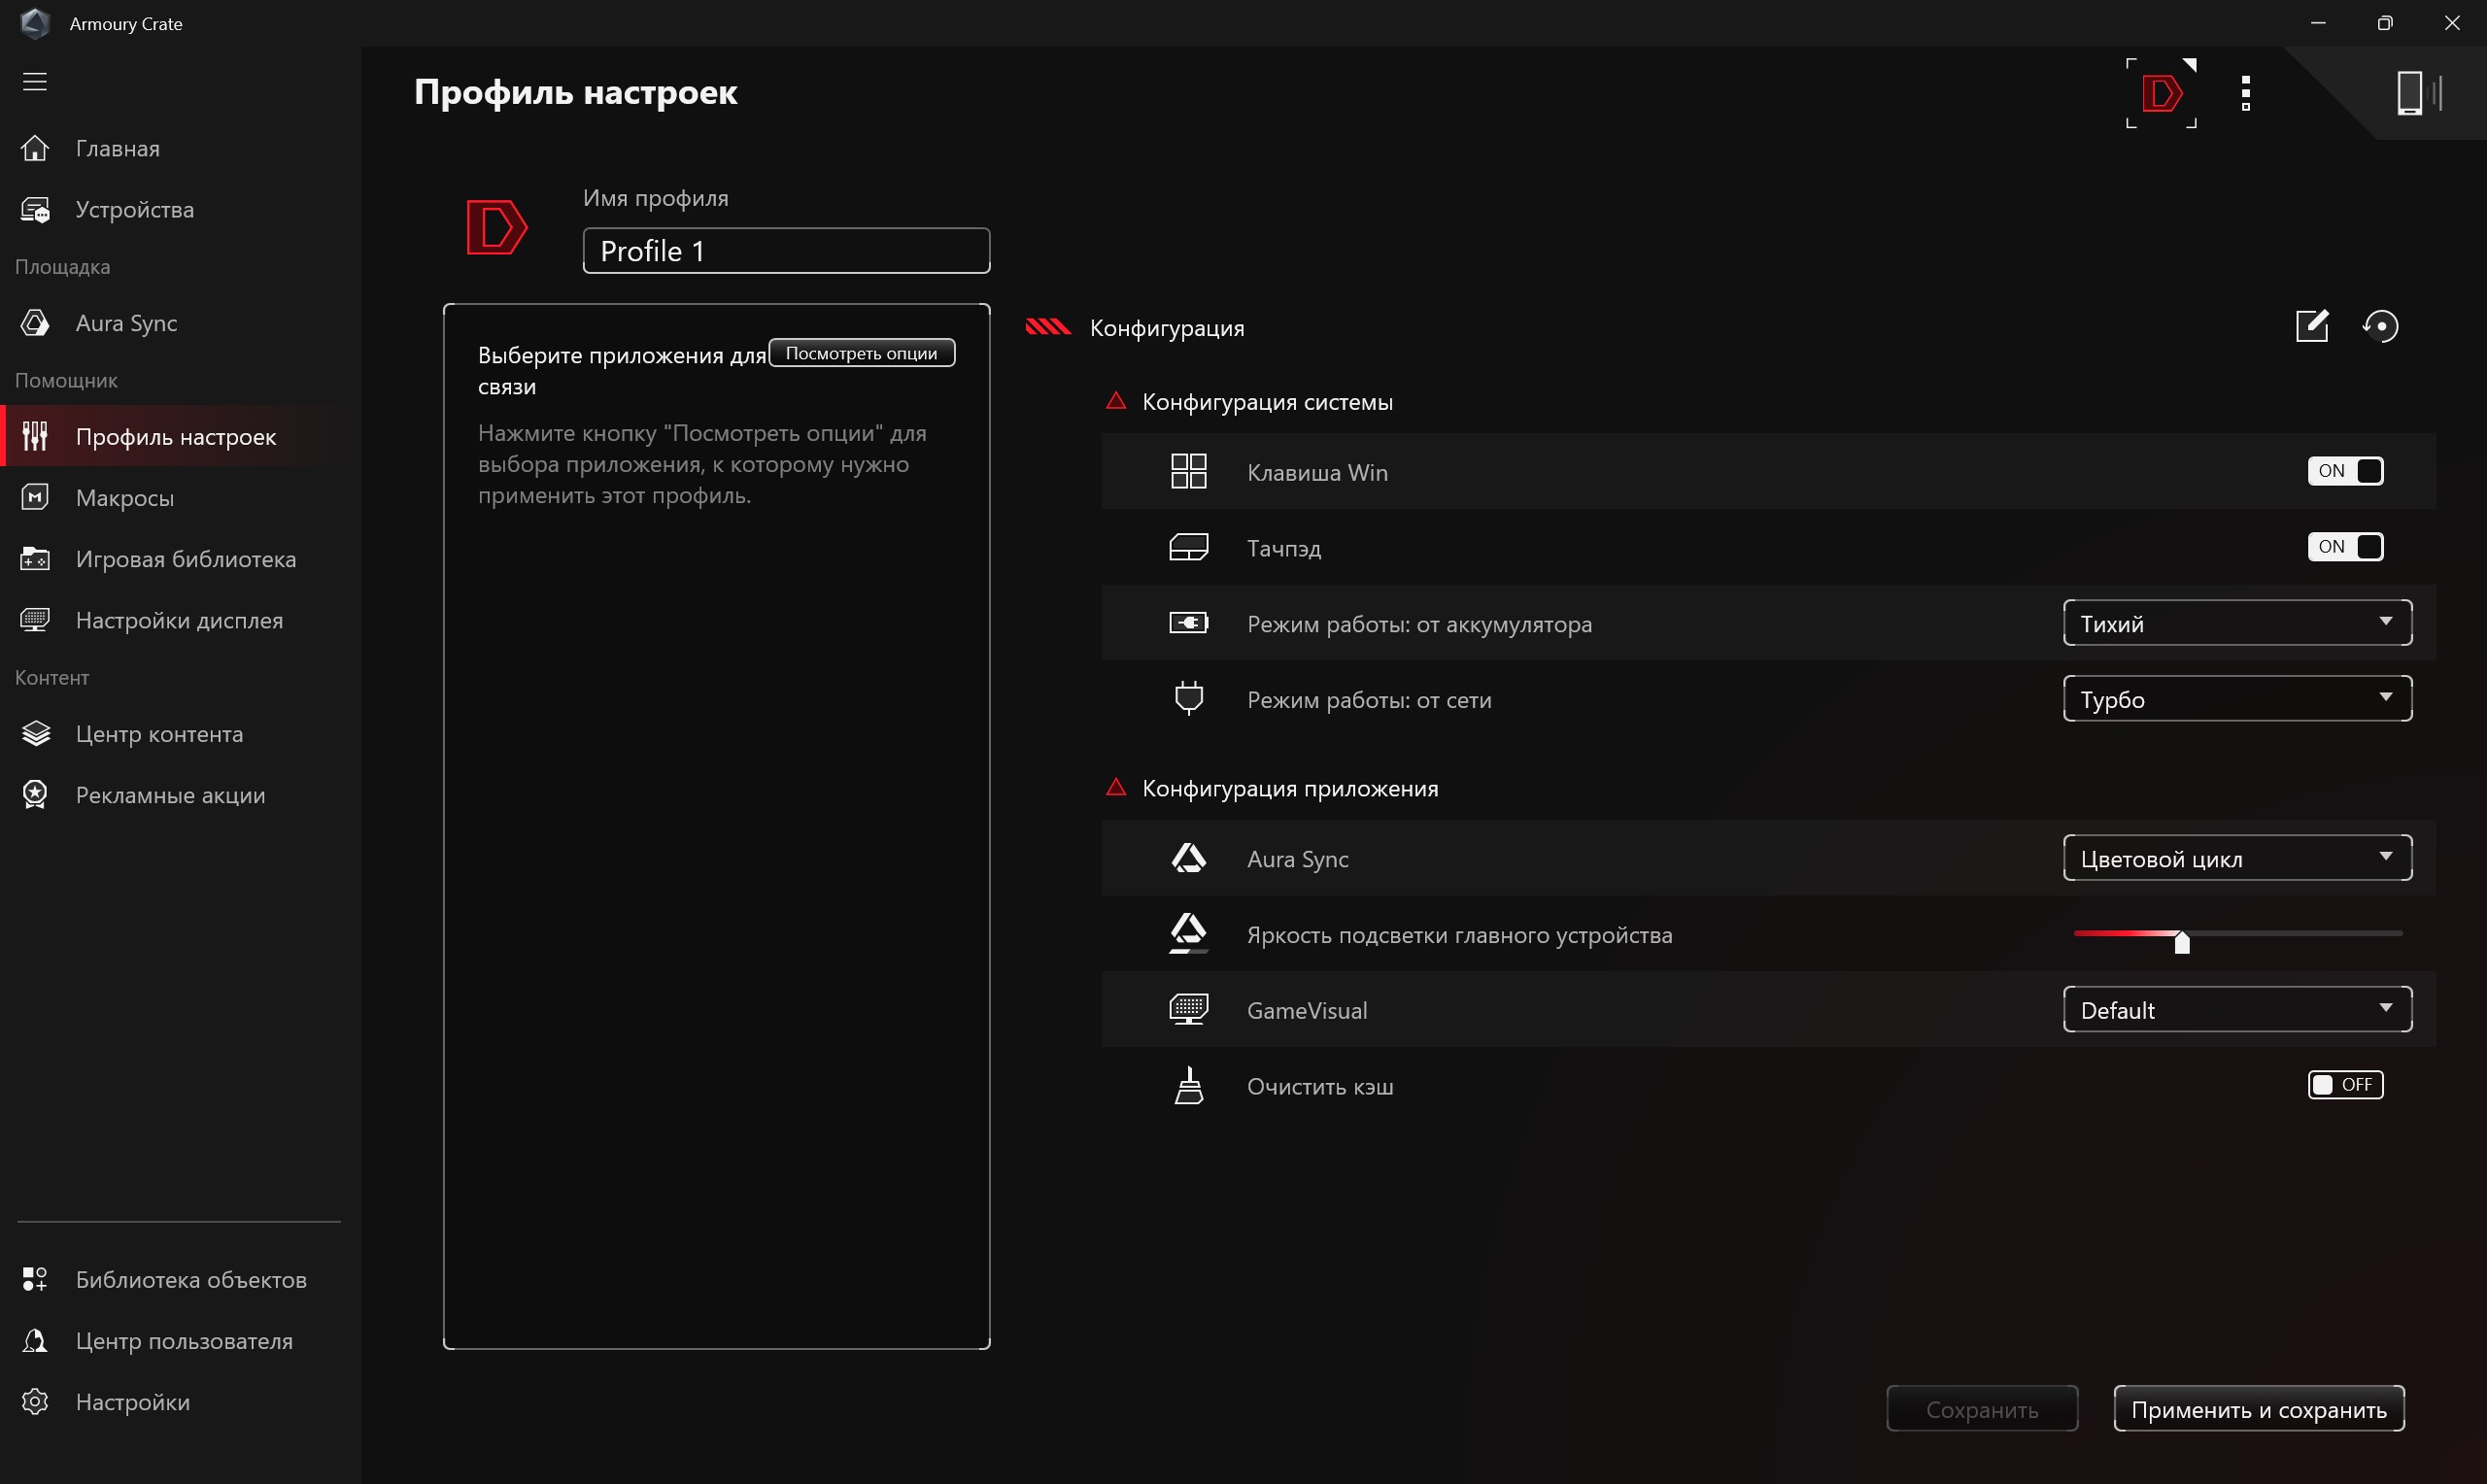This screenshot has height=1484, width=2487.
Task: Open plugged-in mode dropdown showing Турбо
Action: click(2237, 698)
